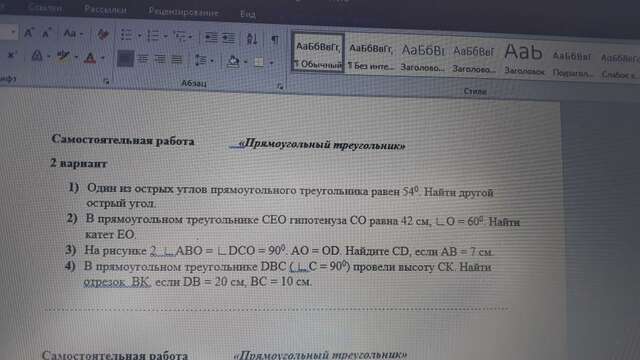
Task: Click the bullet list icon
Action: point(127,35)
